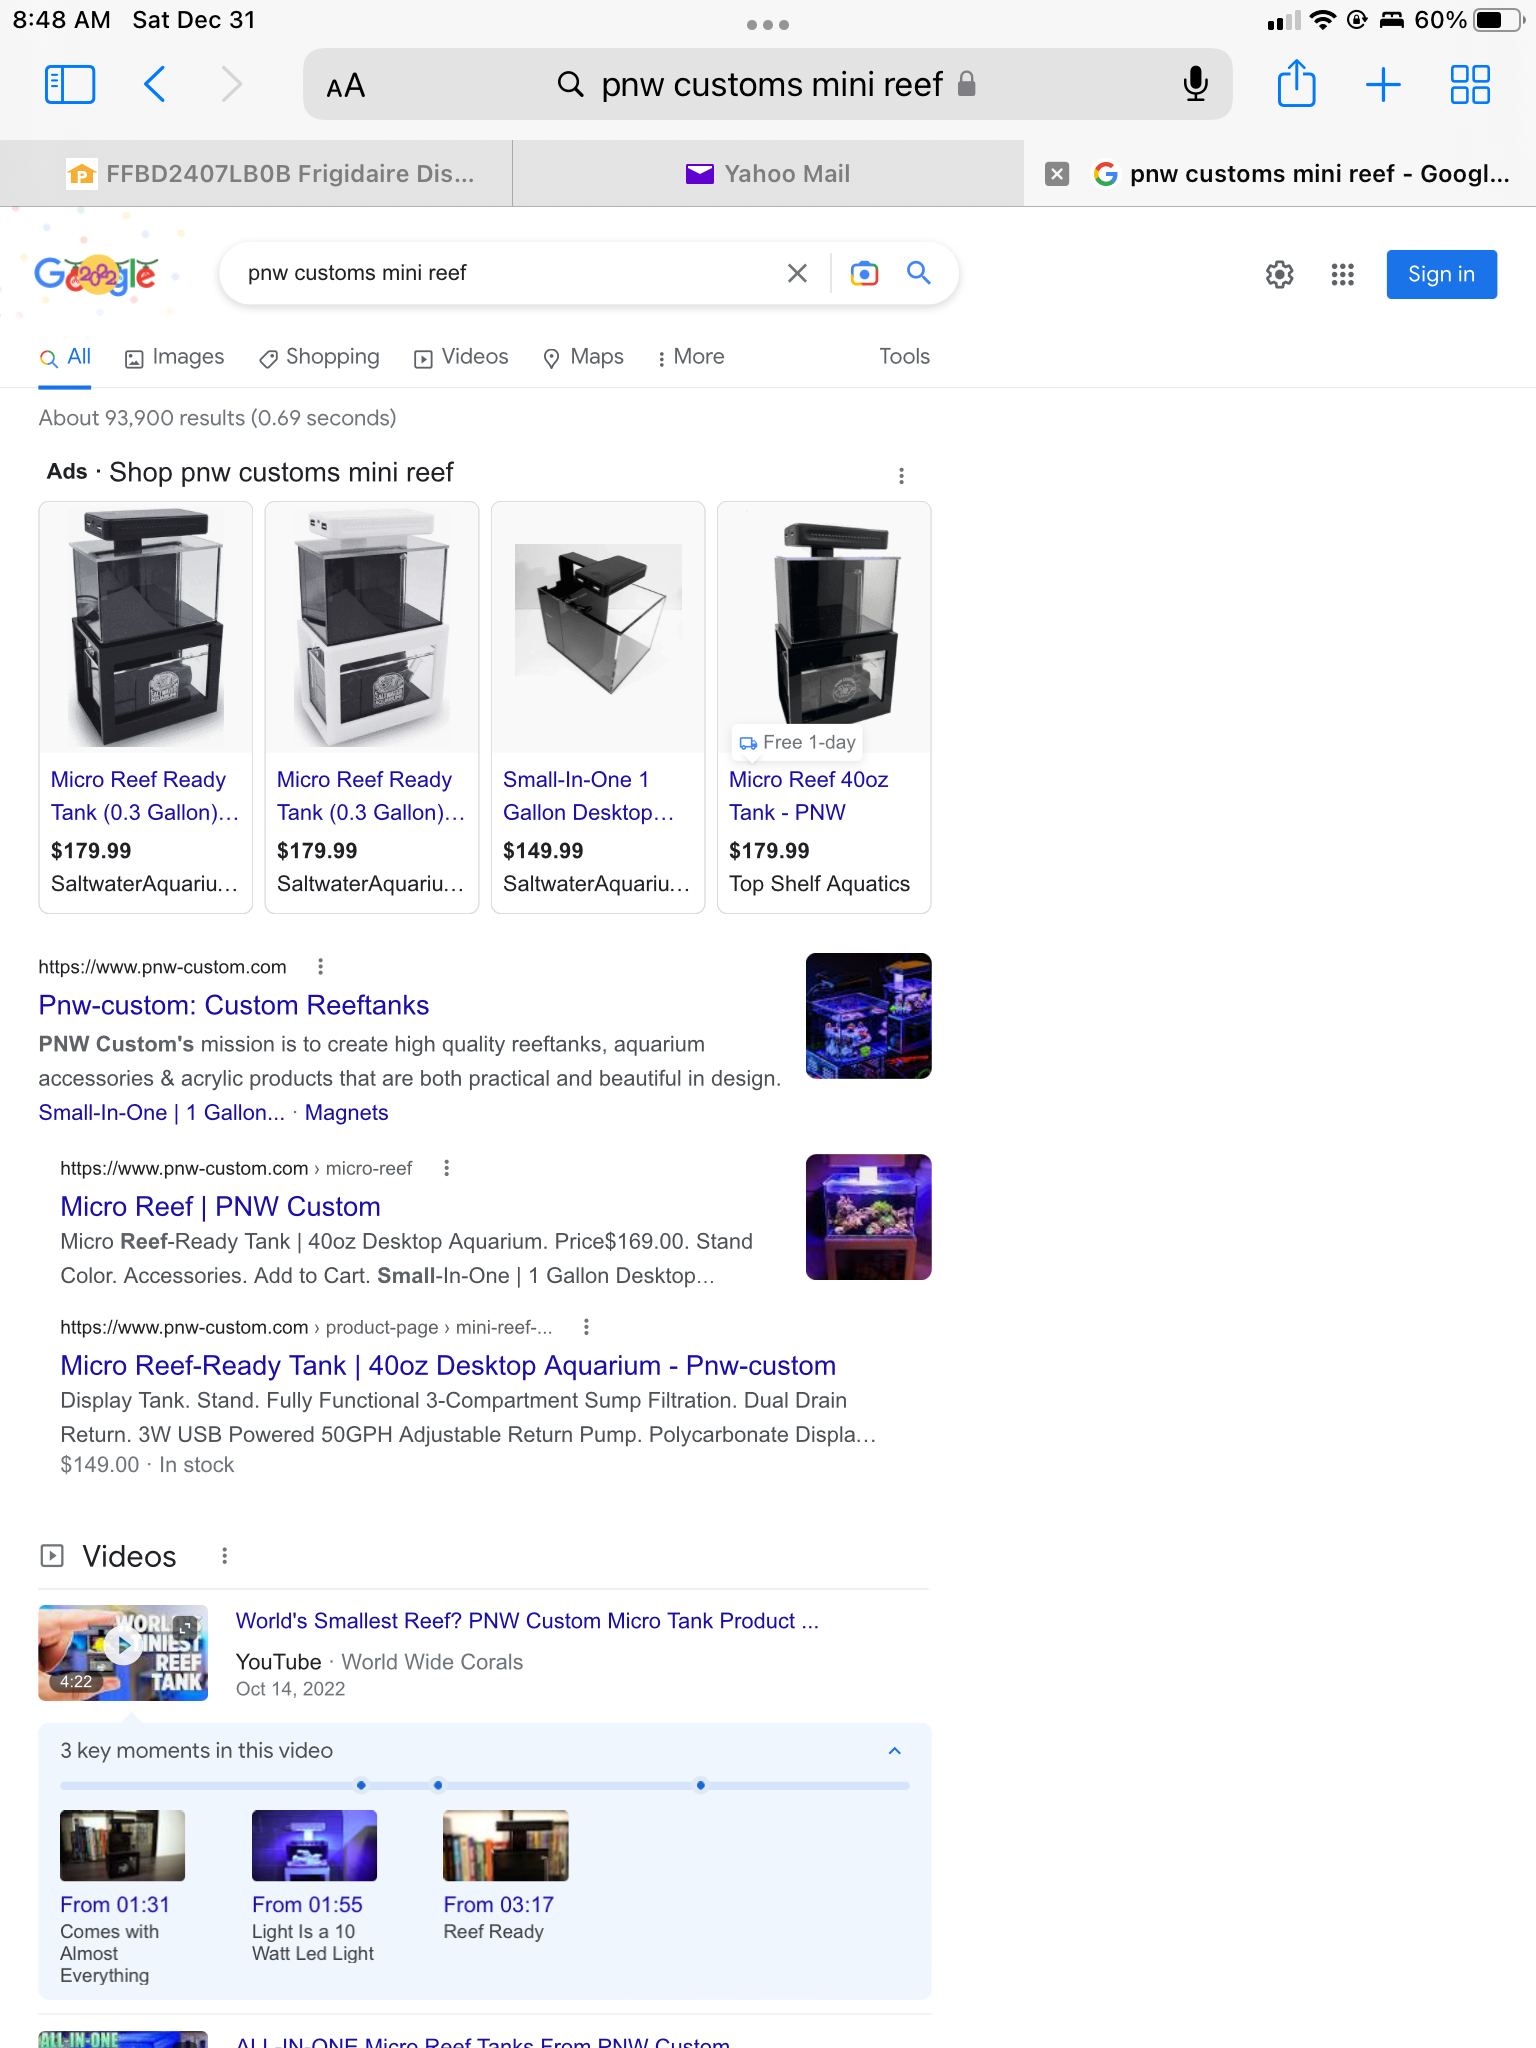The height and width of the screenshot is (2048, 1536).
Task: Expand the More search filters menu
Action: point(690,357)
